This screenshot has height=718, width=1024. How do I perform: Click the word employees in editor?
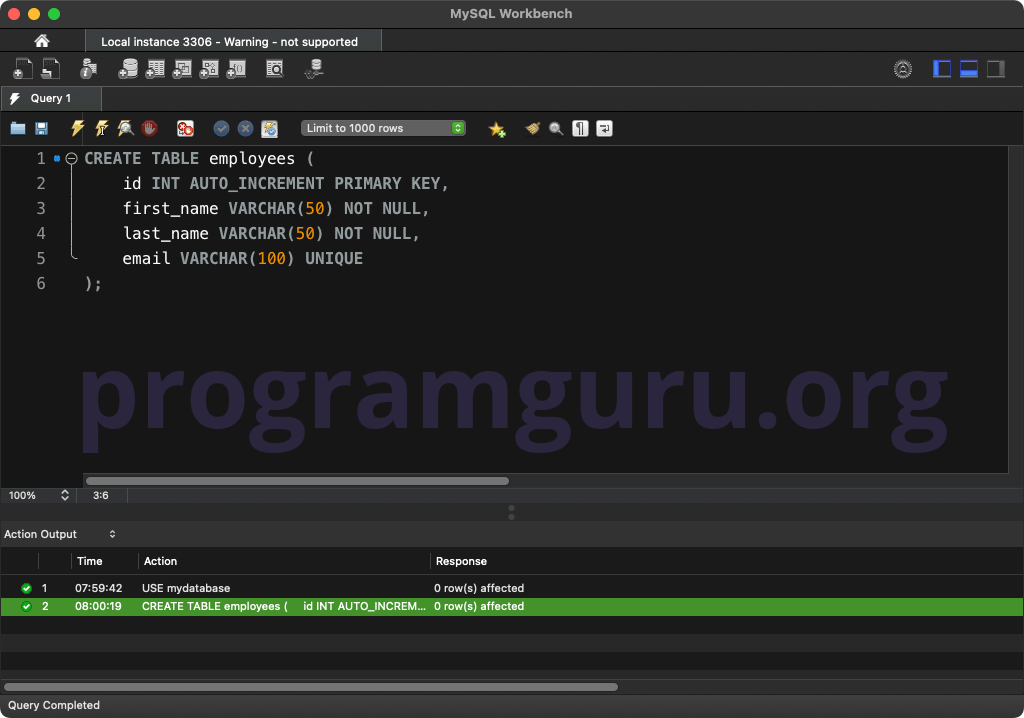click(252, 159)
